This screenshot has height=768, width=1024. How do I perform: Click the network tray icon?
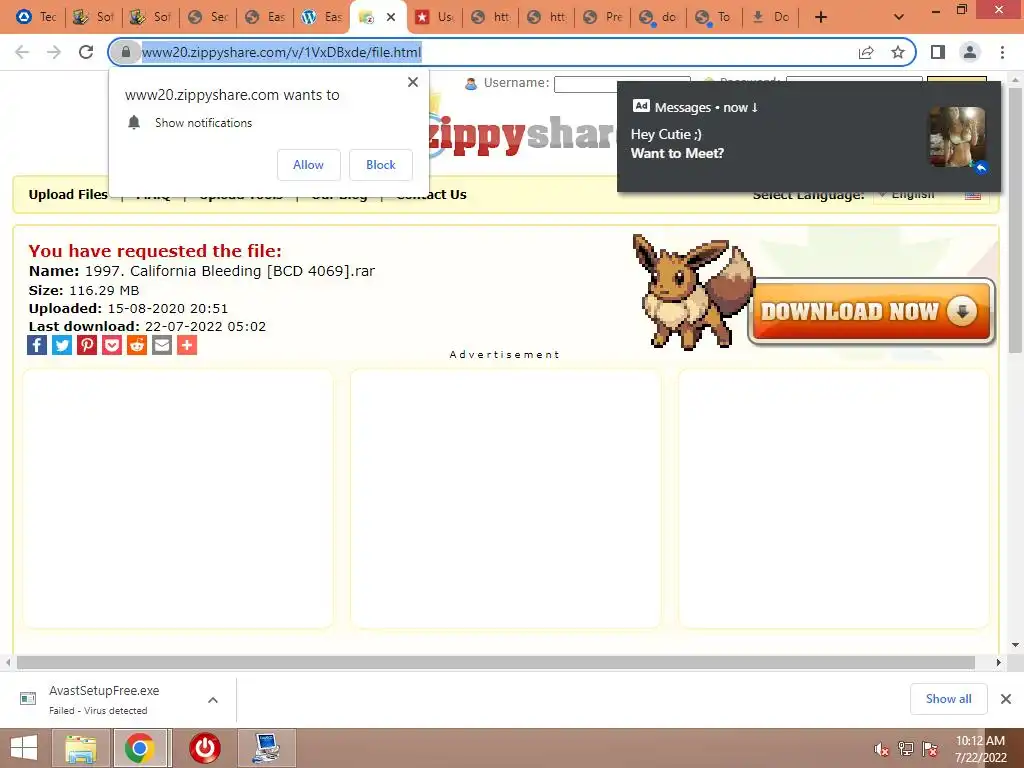tap(906, 749)
